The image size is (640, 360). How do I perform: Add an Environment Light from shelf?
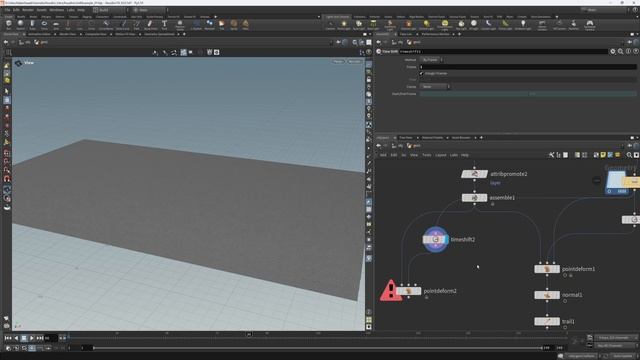445,25
